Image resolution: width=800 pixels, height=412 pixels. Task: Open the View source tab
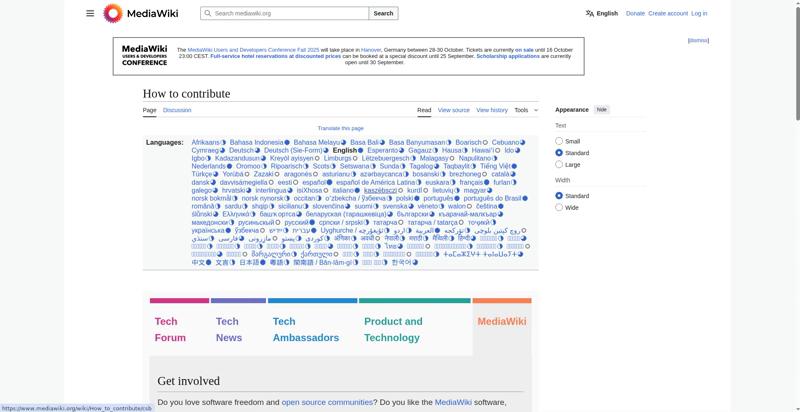tap(453, 110)
